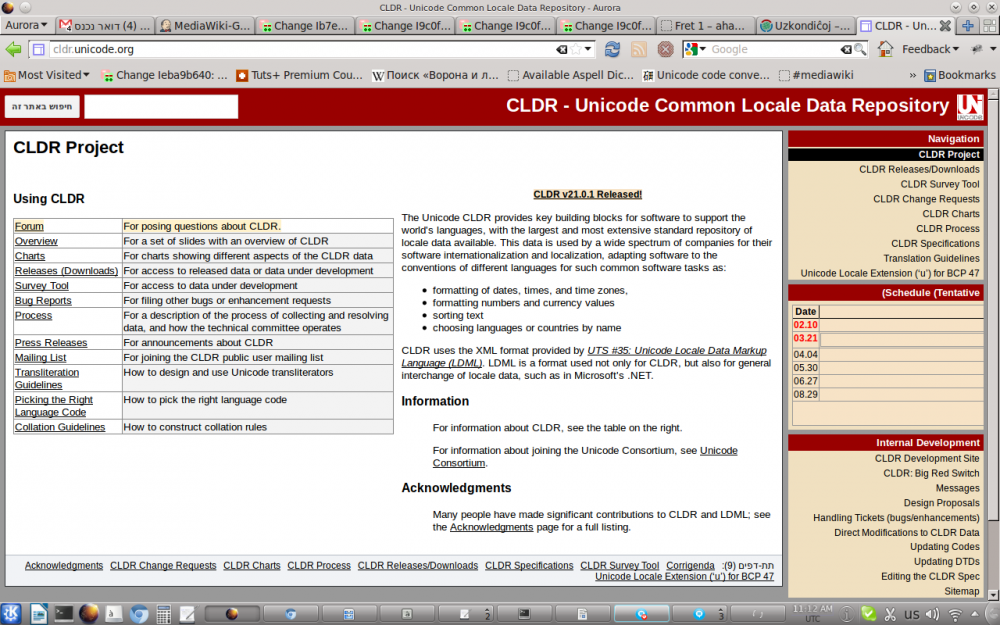Reload the page with the refresh icon

click(x=612, y=49)
